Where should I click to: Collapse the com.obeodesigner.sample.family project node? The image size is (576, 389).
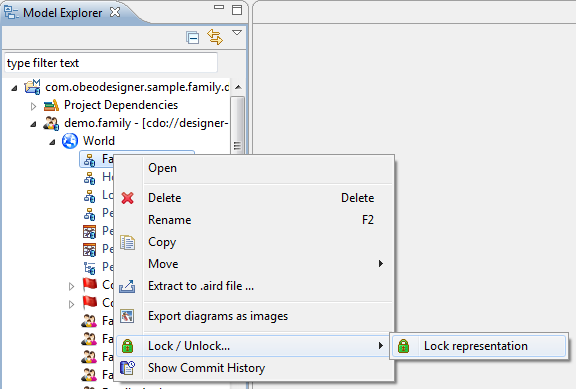point(14,88)
